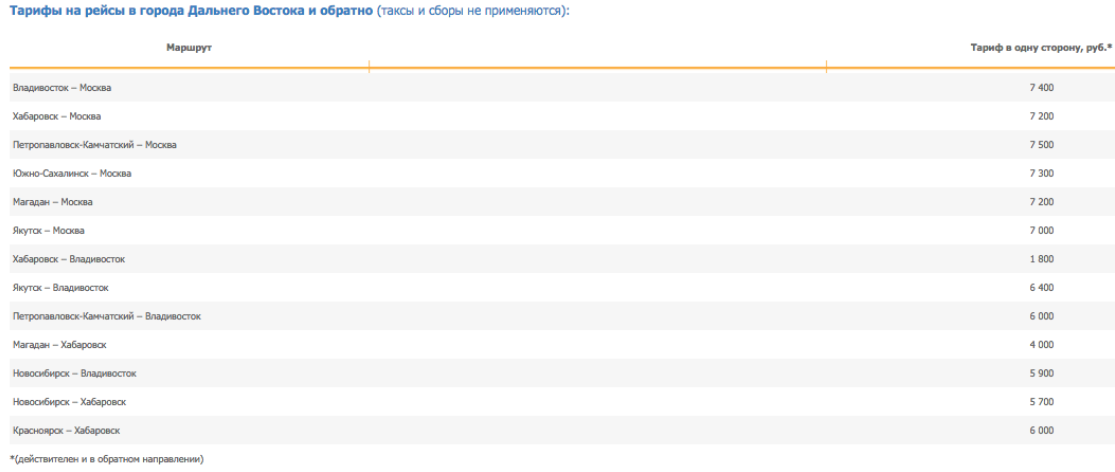Click the Владивосток – Москва route row
Image resolution: width=1115 pixels, height=472 pixels.
[62, 88]
